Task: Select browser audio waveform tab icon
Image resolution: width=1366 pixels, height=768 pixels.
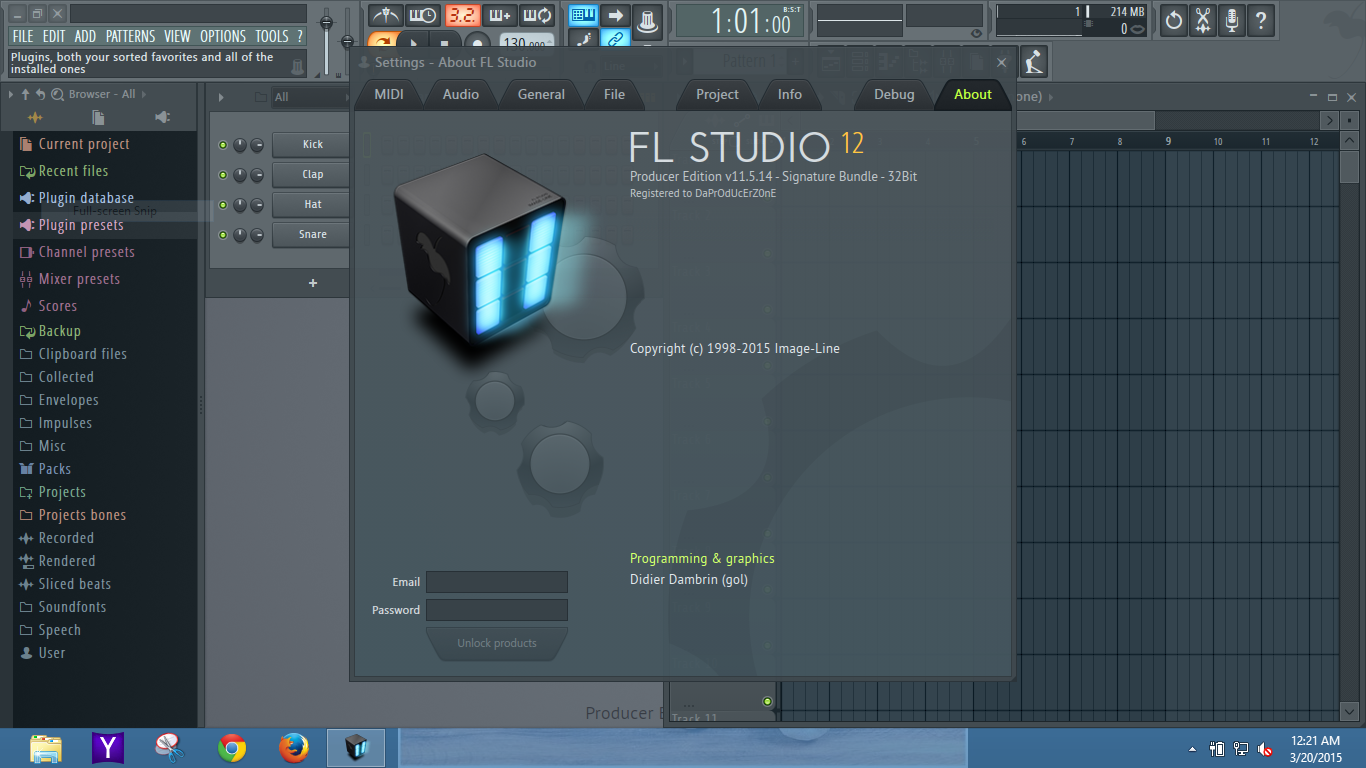Action: click(35, 118)
